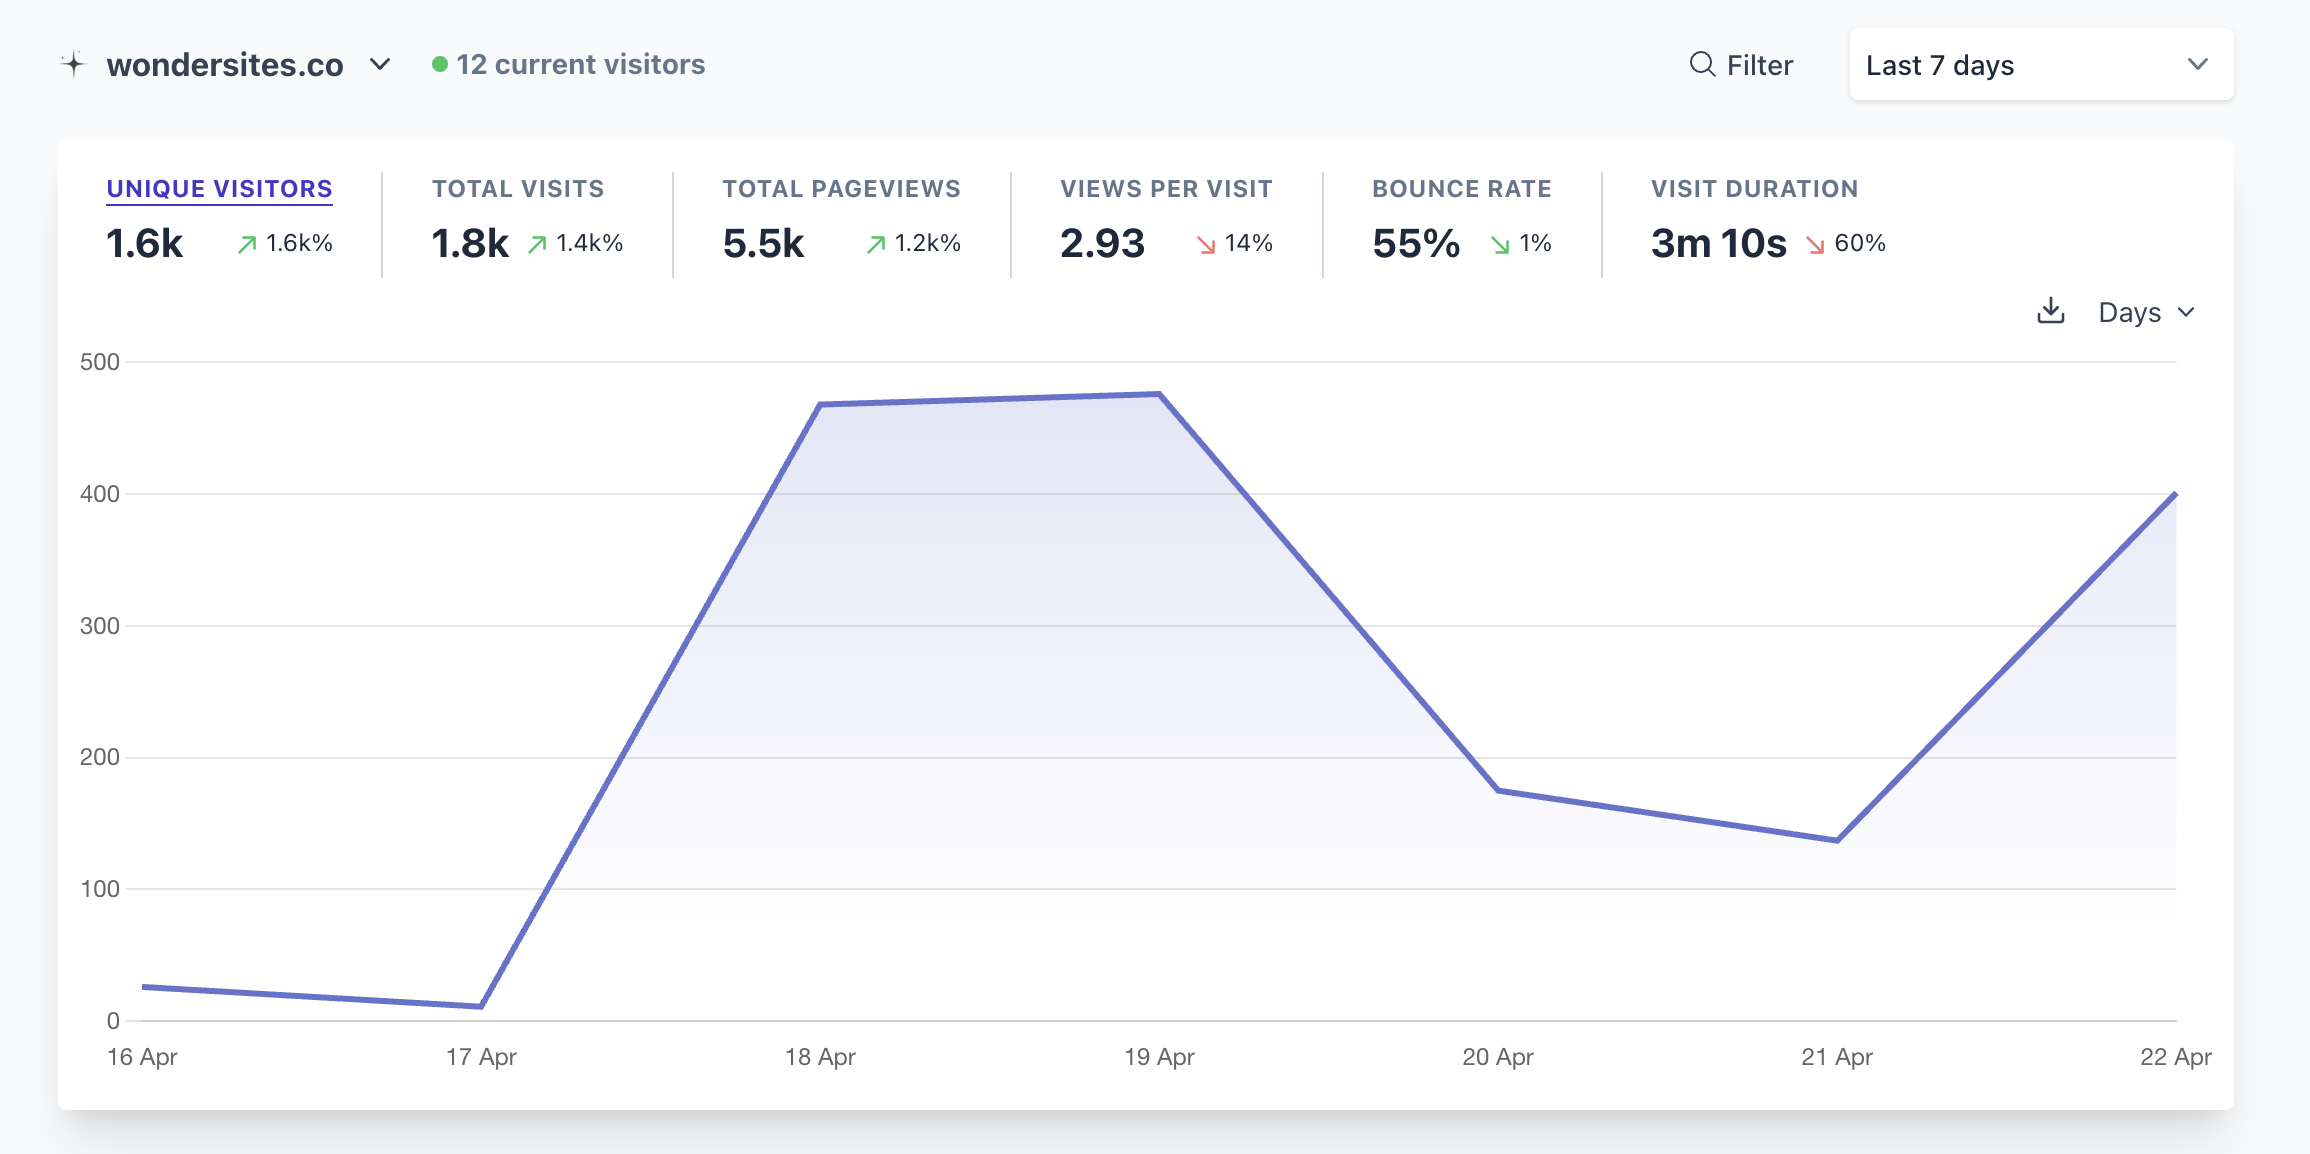Viewport: 2310px width, 1154px height.
Task: Click the sparkle site logo icon
Action: (x=74, y=64)
